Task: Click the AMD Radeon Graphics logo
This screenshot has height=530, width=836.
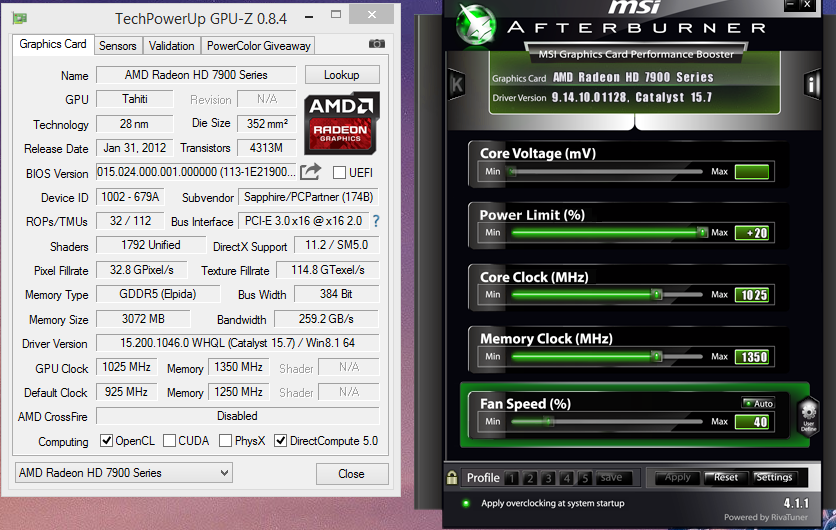Action: (x=342, y=124)
